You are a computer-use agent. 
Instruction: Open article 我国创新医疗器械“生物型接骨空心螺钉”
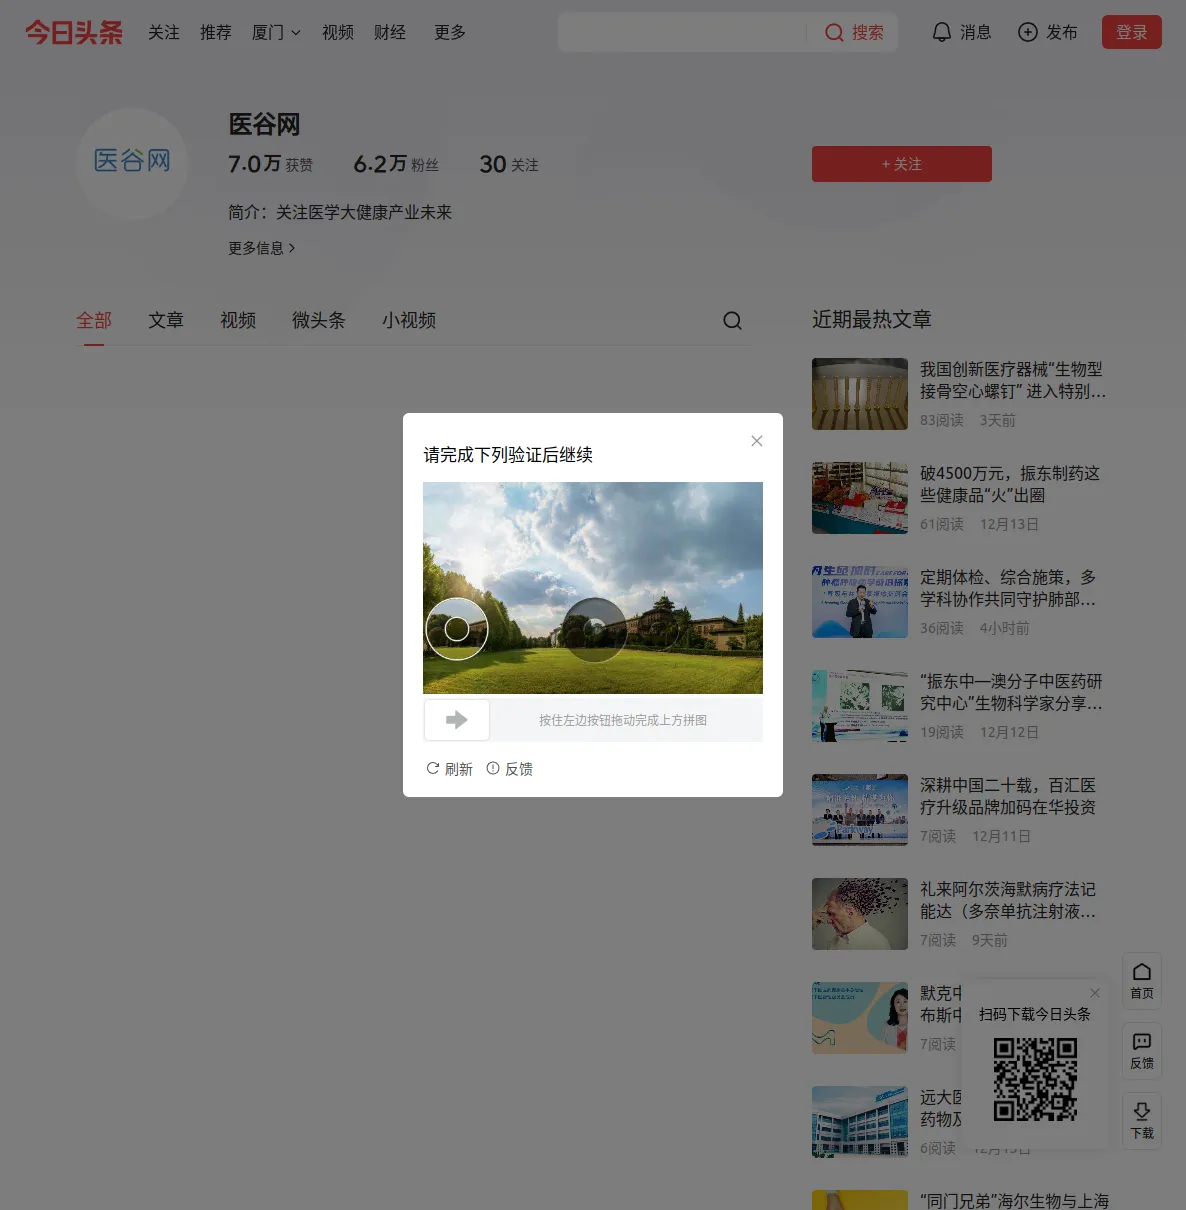tap(1013, 380)
